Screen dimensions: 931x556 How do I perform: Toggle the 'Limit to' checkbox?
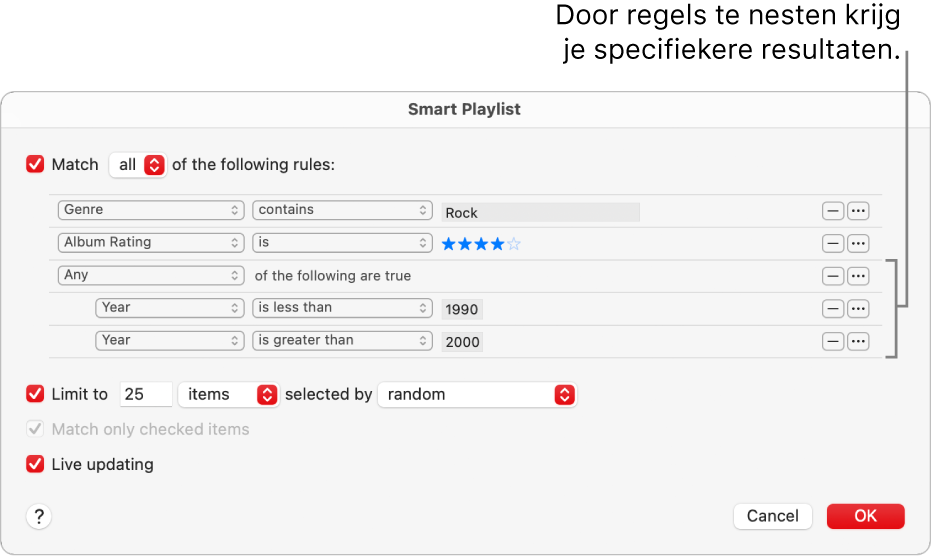coord(36,394)
